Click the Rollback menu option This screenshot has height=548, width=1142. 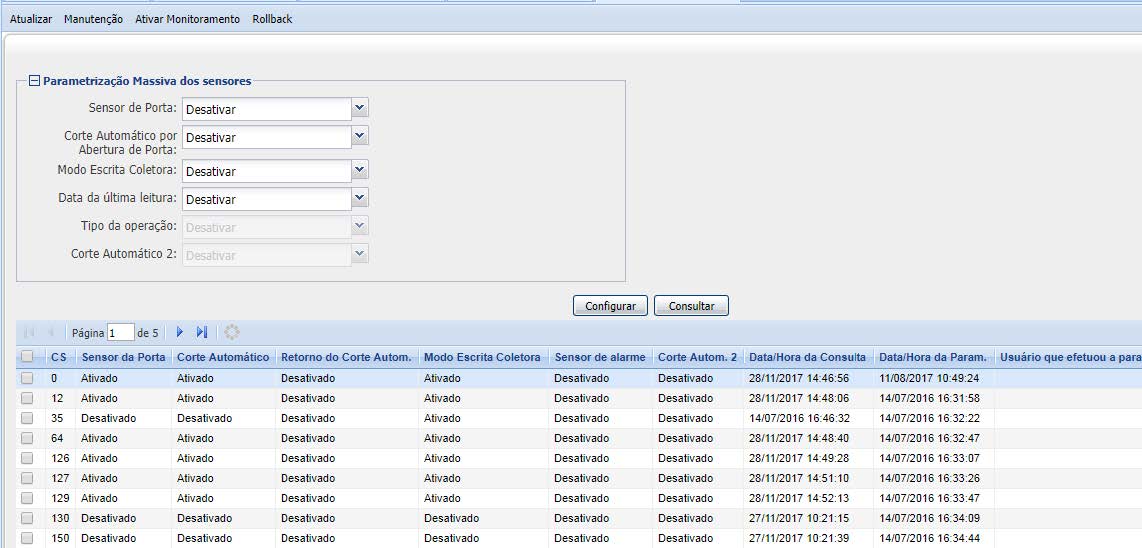tap(272, 19)
